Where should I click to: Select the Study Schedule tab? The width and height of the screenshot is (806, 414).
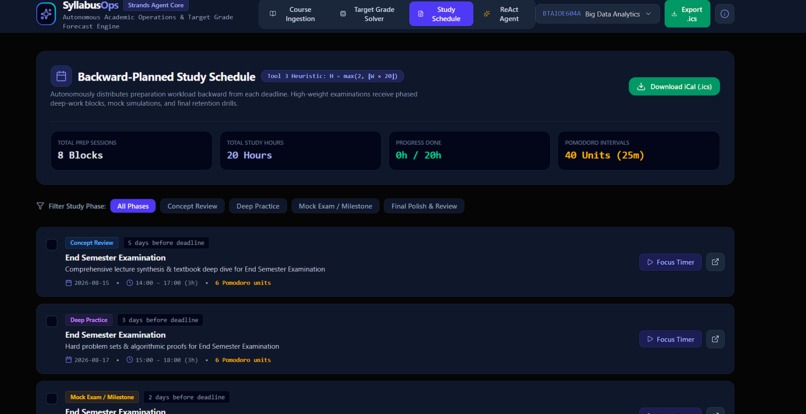coord(441,14)
